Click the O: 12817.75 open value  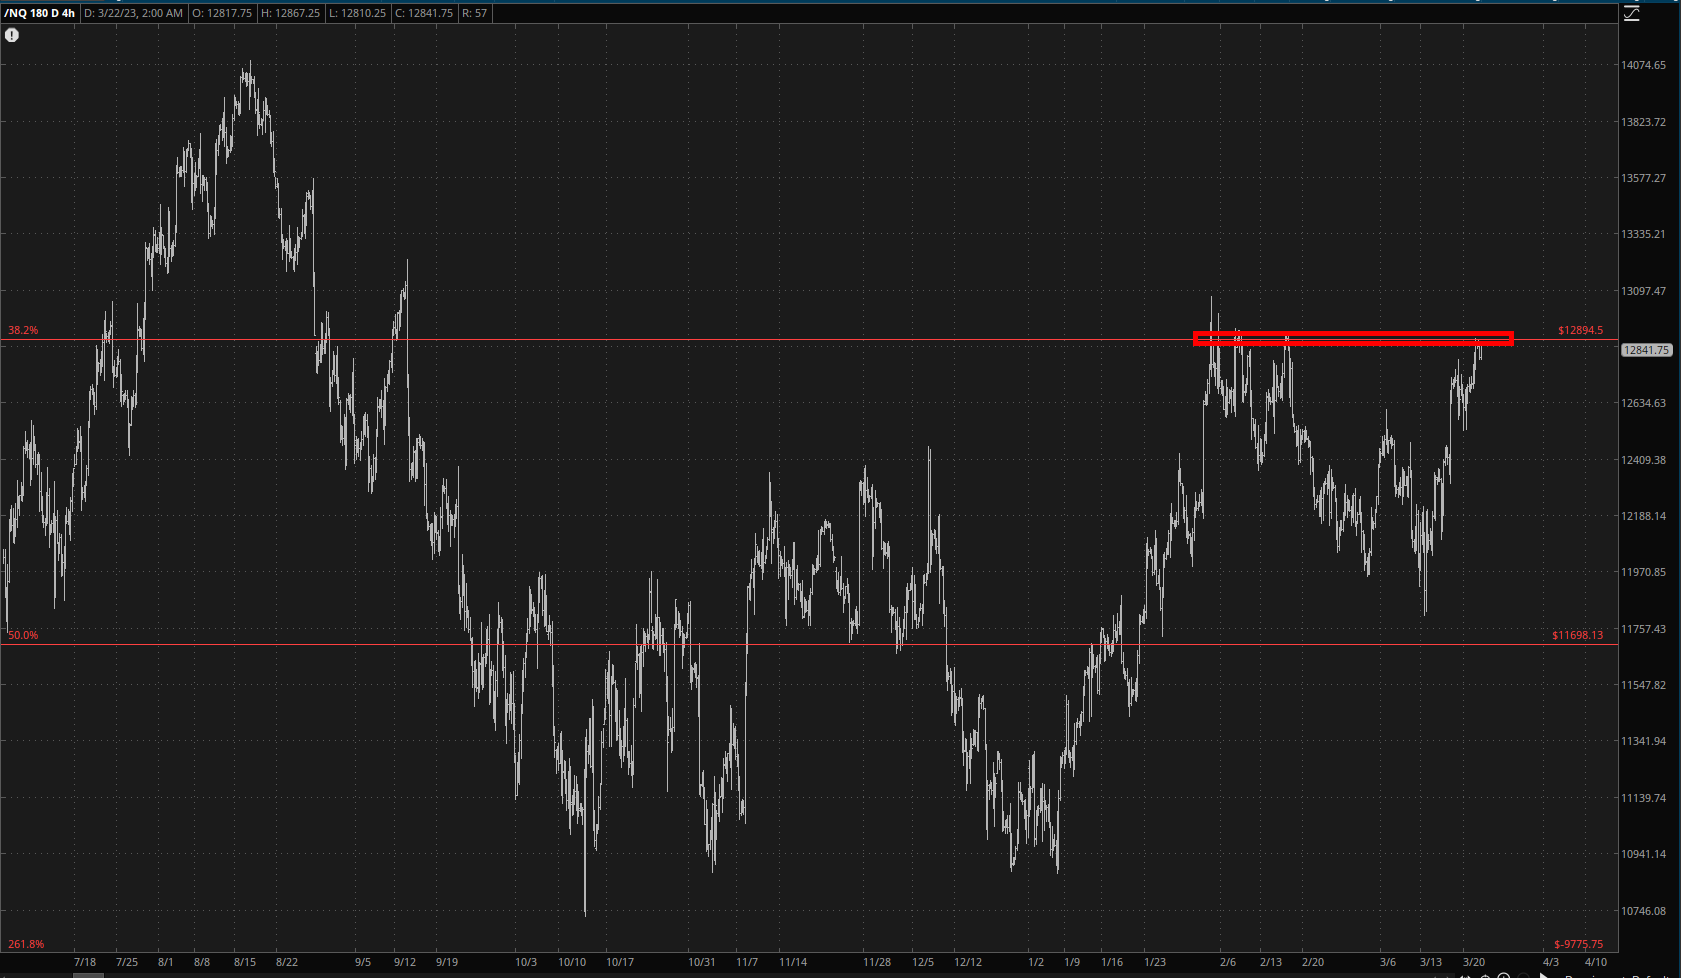(x=222, y=13)
